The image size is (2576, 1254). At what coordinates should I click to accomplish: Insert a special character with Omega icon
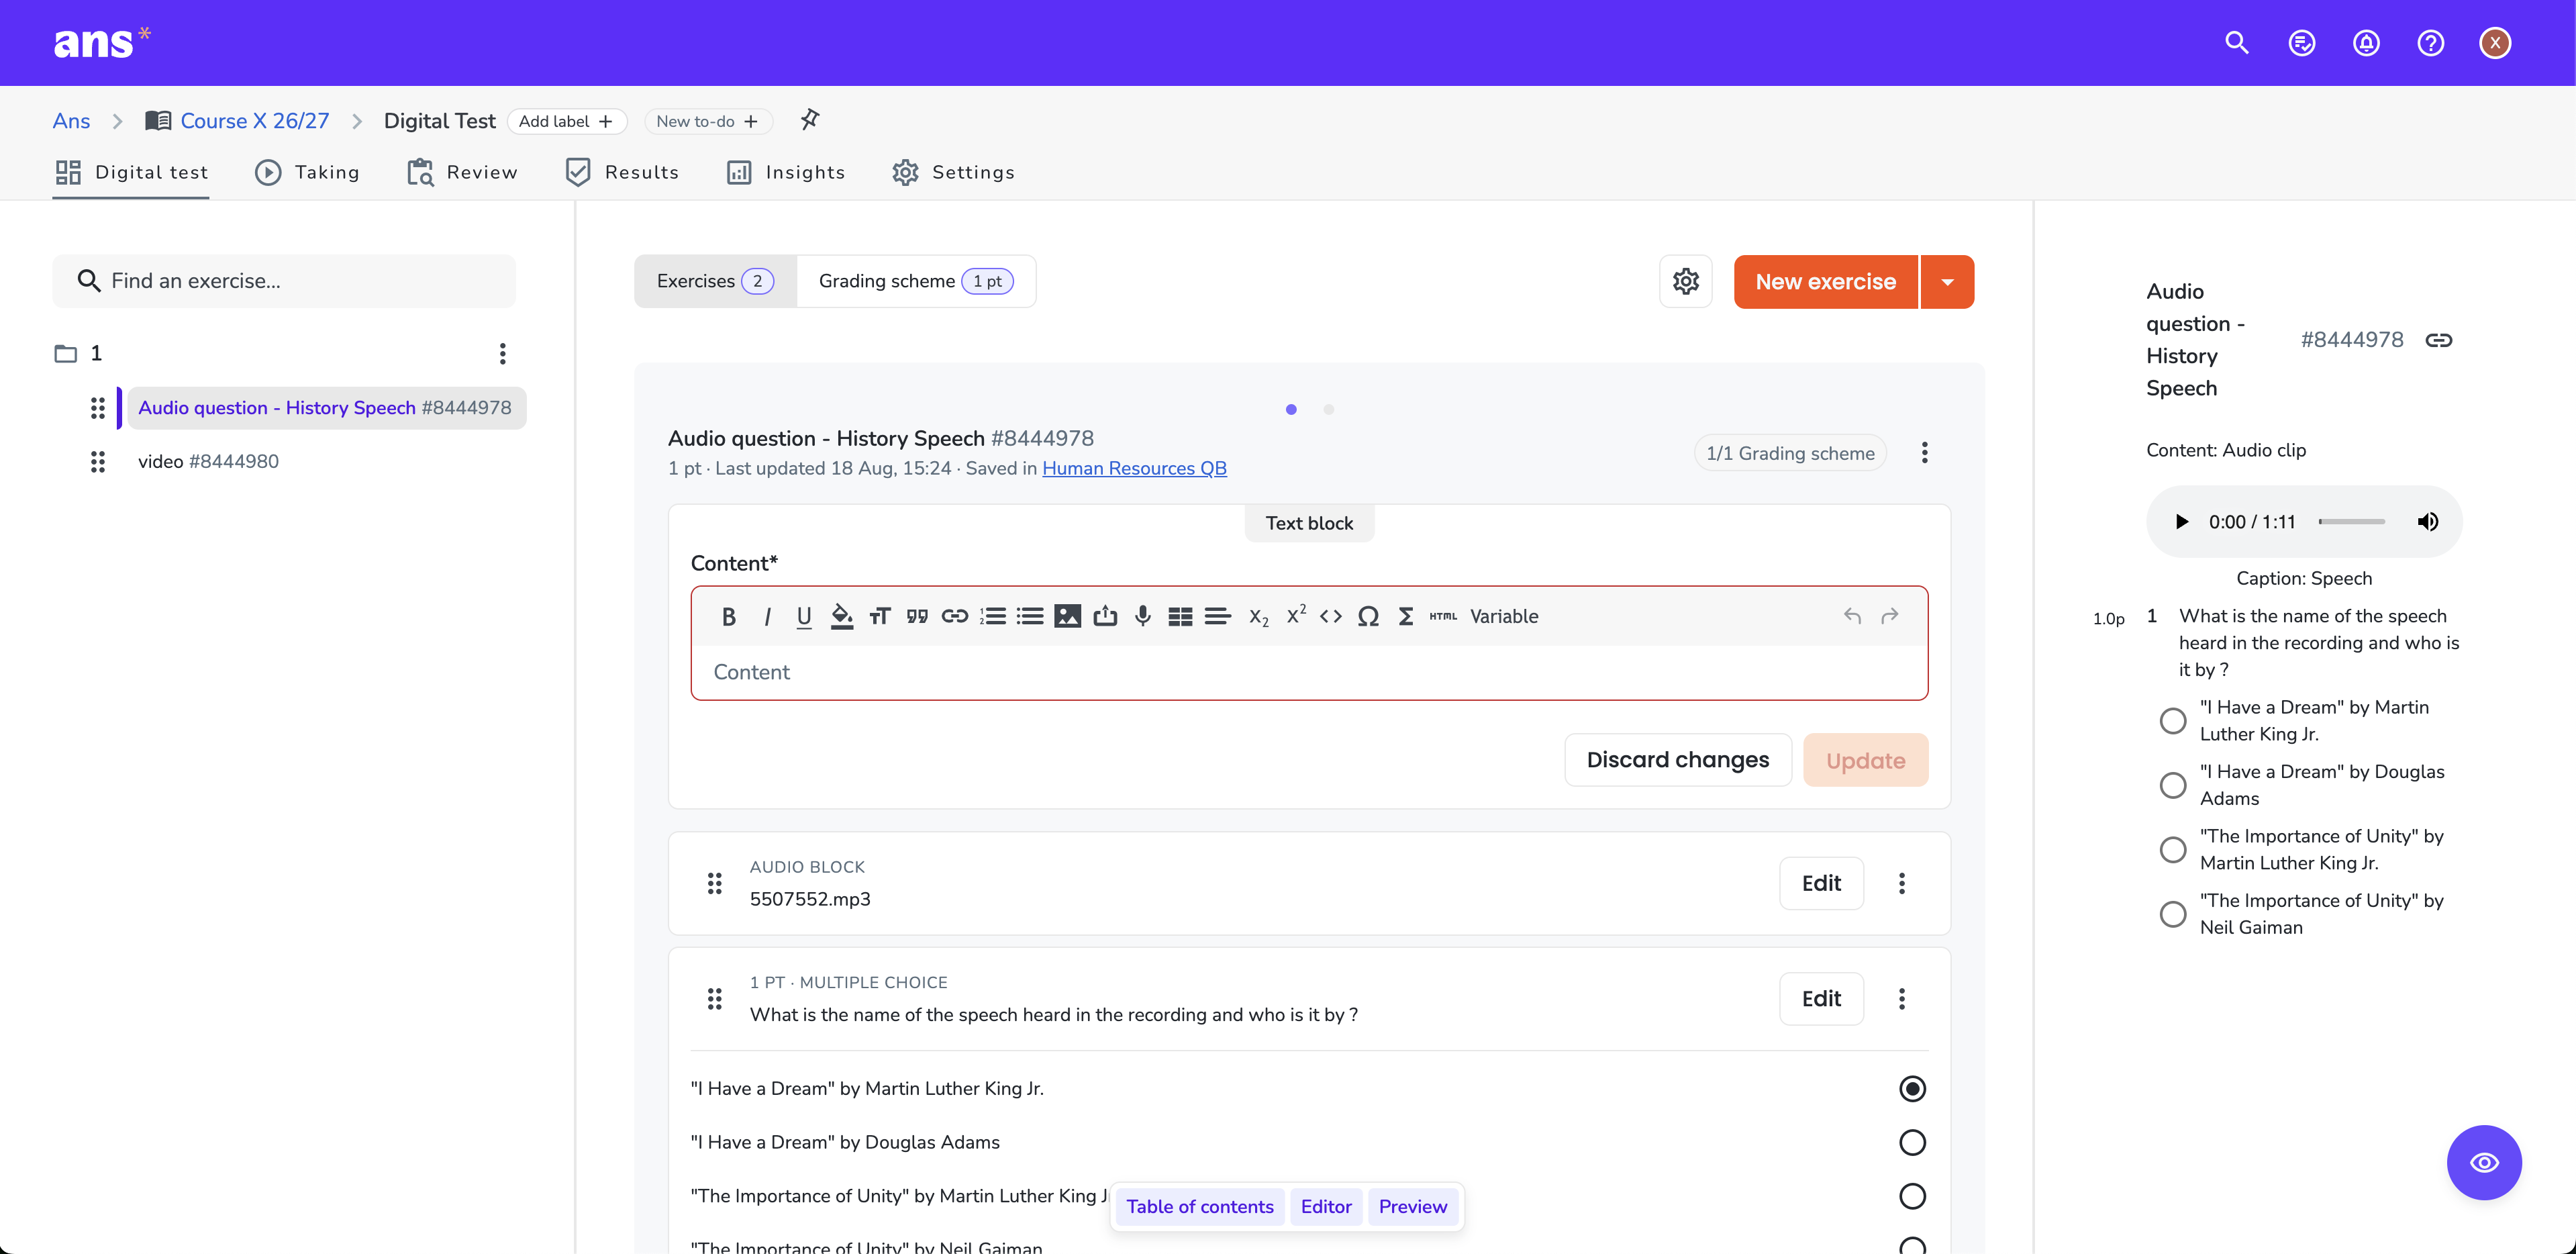pos(1368,616)
